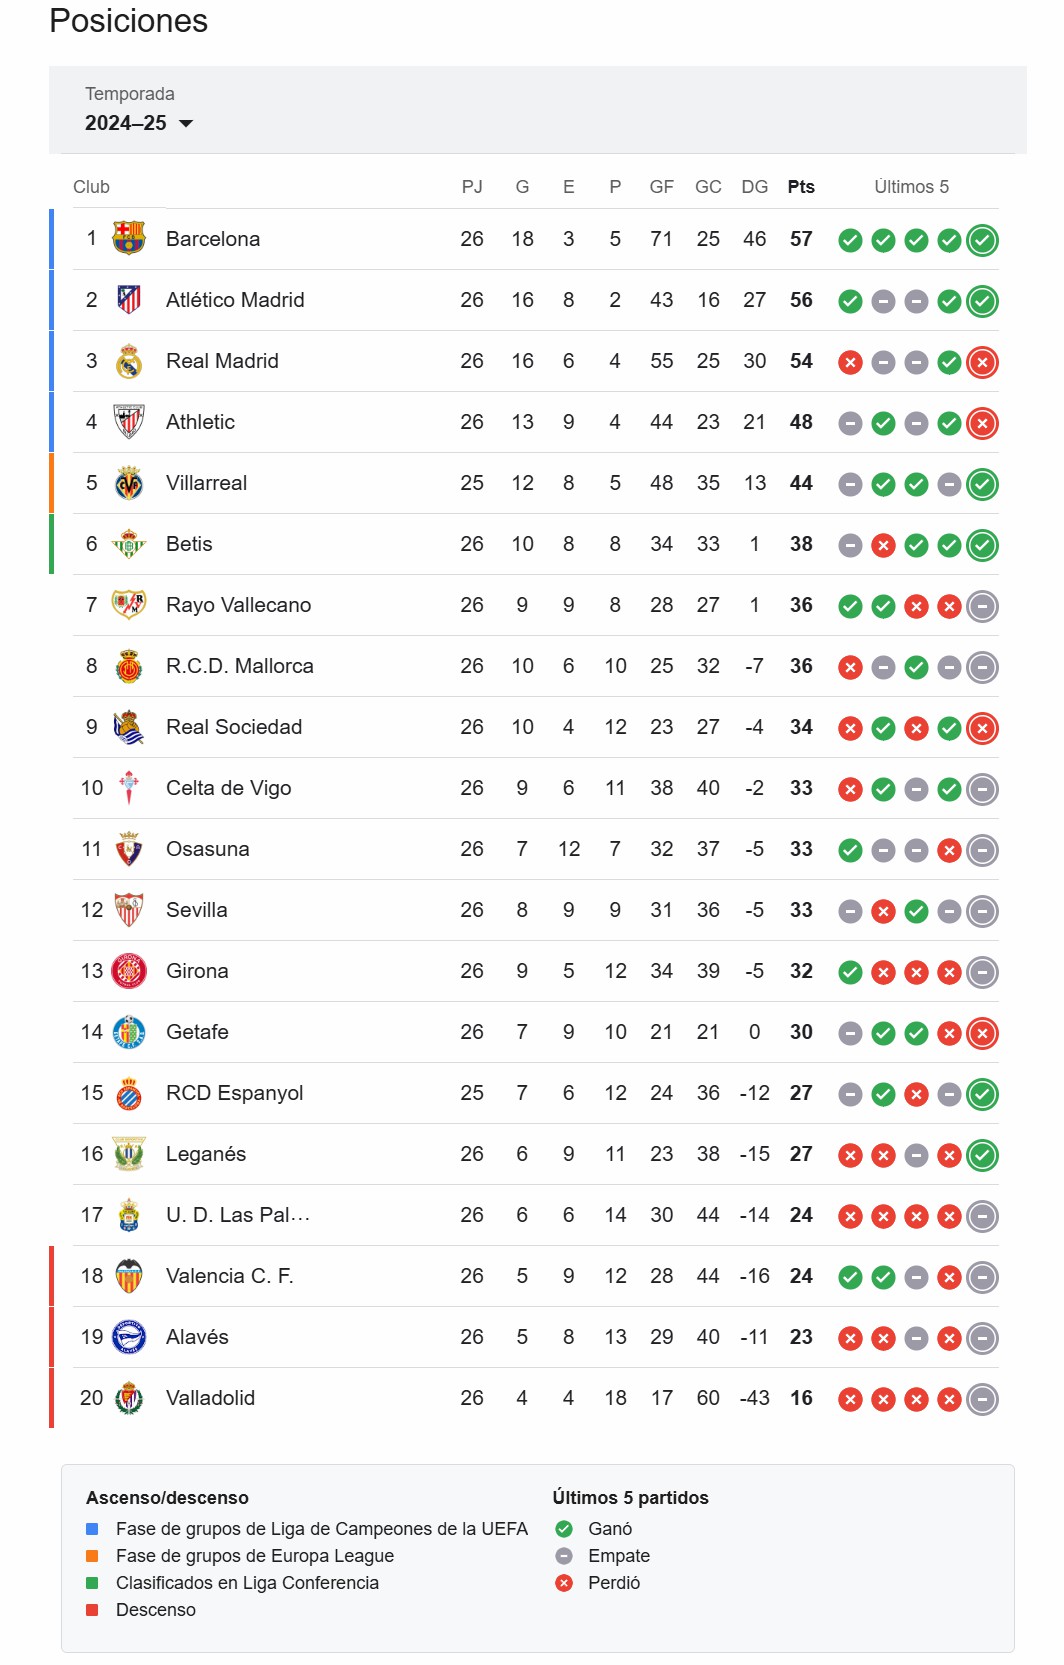Screen dimensions: 1064x1665
Task: Click the red Descenso legend swatch
Action: coord(92,1609)
